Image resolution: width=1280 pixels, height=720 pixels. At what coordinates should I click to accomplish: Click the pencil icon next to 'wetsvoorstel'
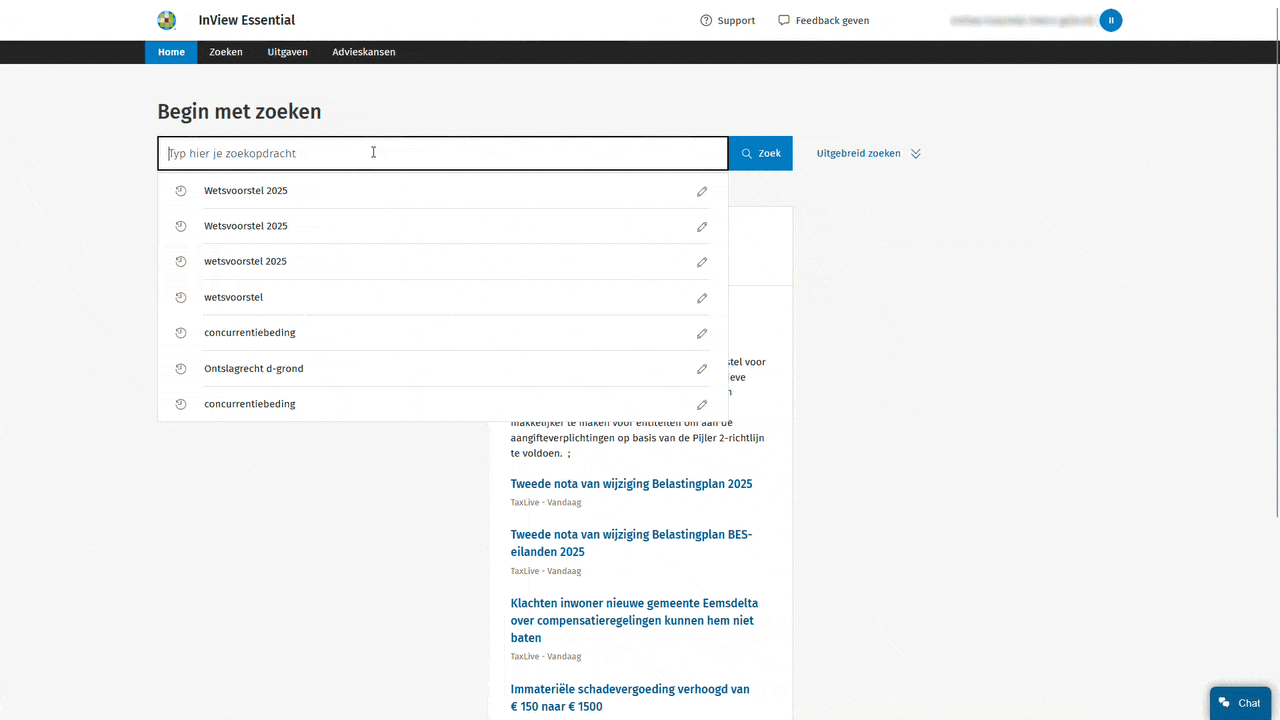[x=702, y=298]
